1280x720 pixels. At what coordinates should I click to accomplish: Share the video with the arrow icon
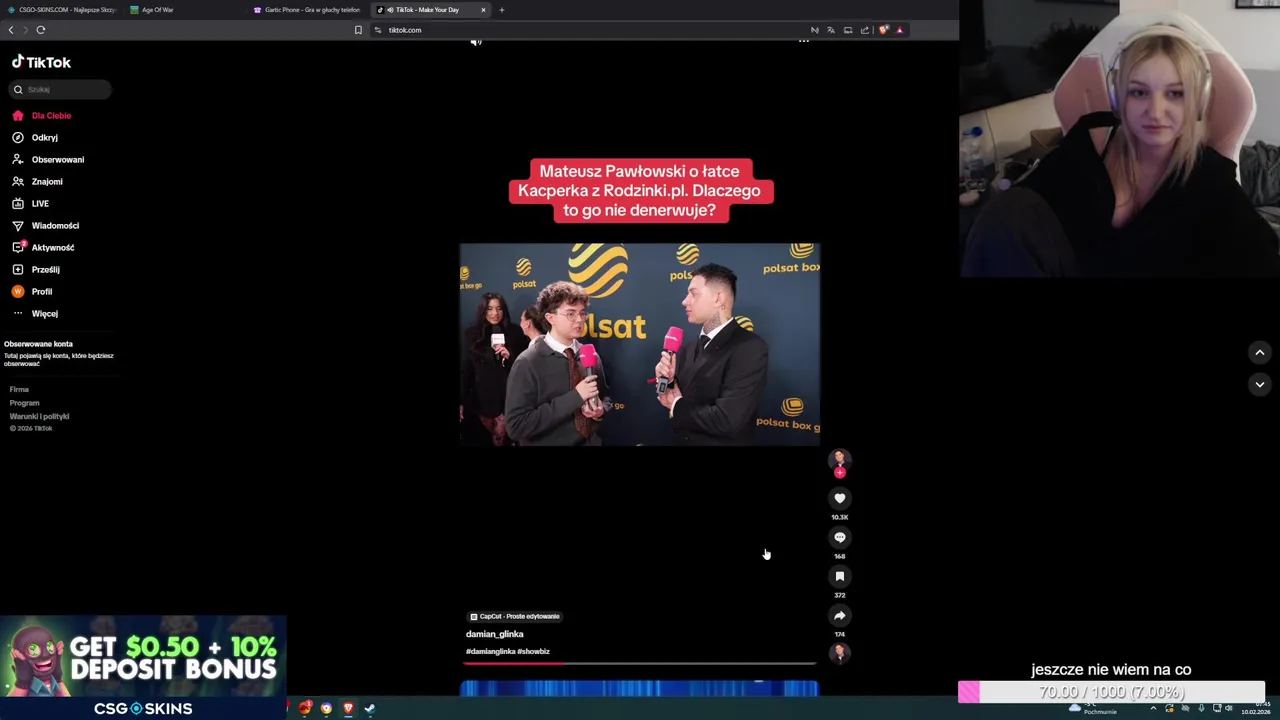840,615
